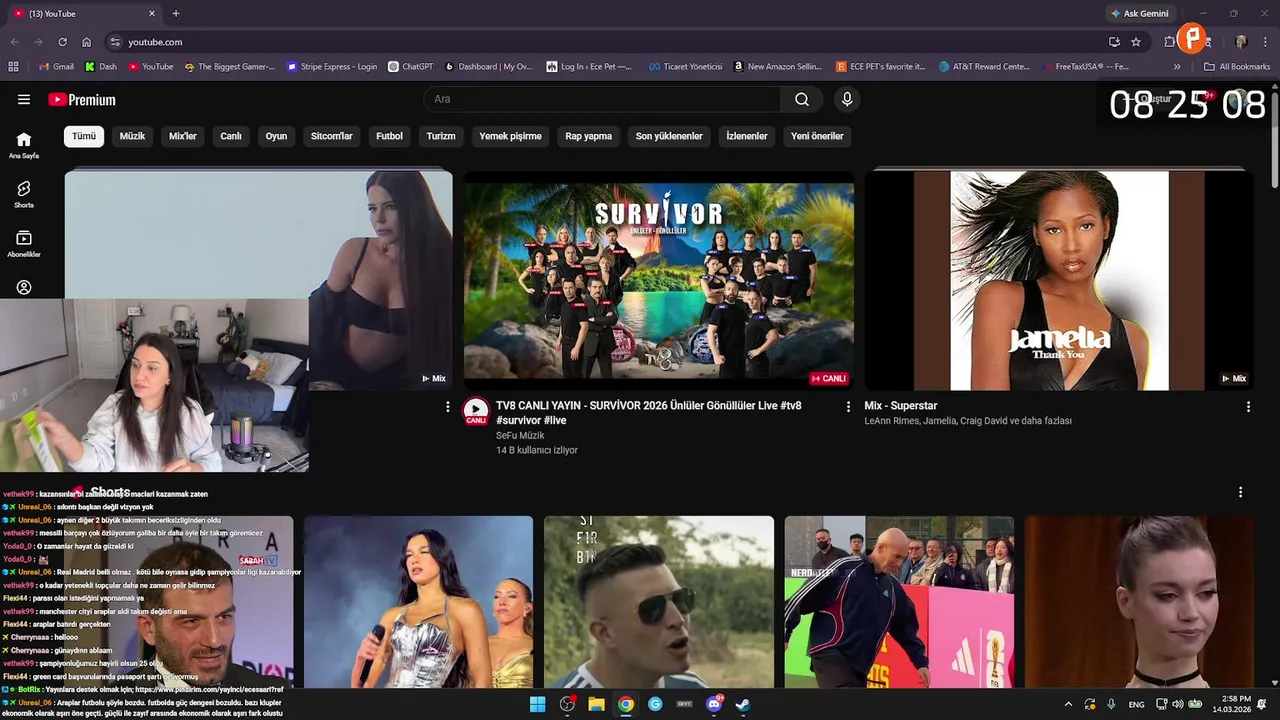Open Abonelikler in the left sidebar
Image resolution: width=1280 pixels, height=720 pixels.
pyautogui.click(x=24, y=244)
